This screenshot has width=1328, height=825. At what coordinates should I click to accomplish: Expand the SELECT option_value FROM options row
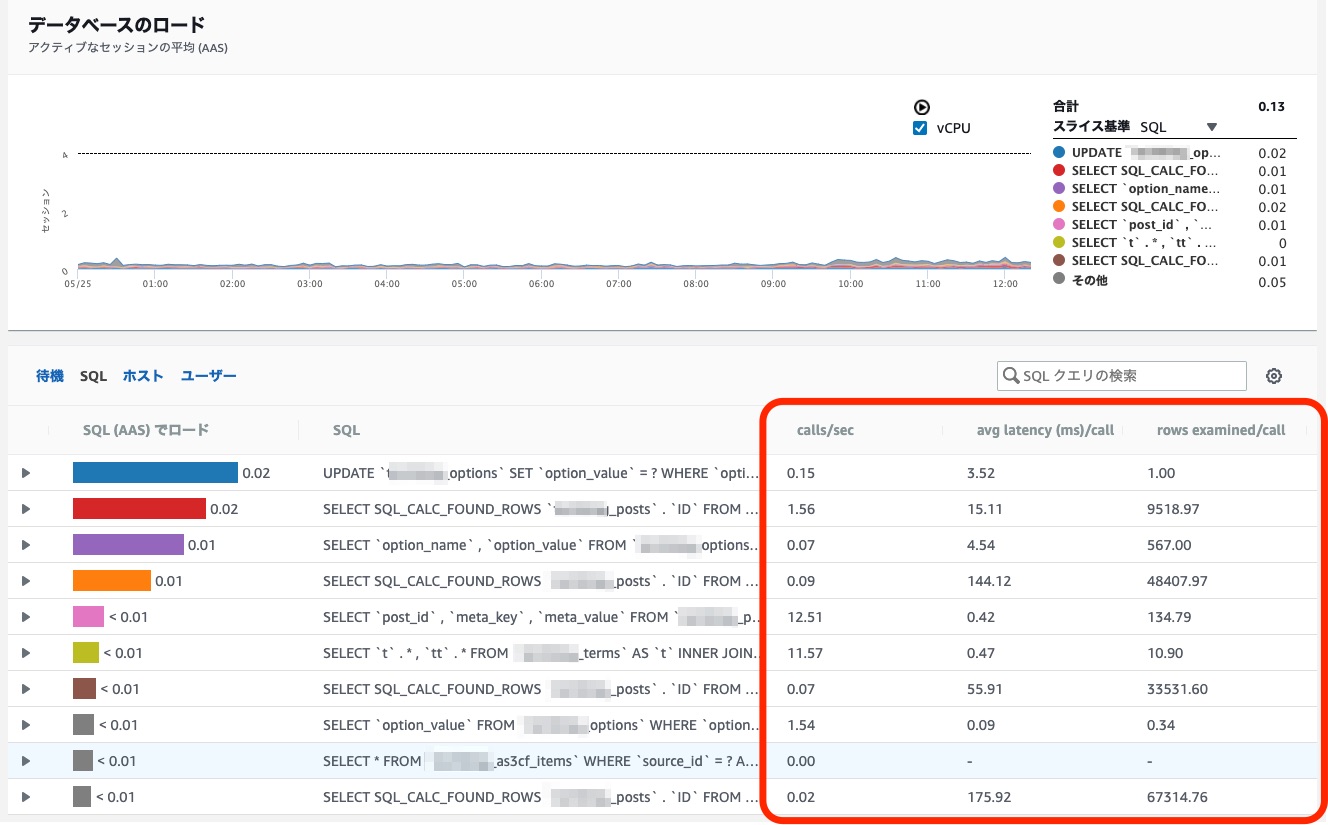pyautogui.click(x=26, y=725)
